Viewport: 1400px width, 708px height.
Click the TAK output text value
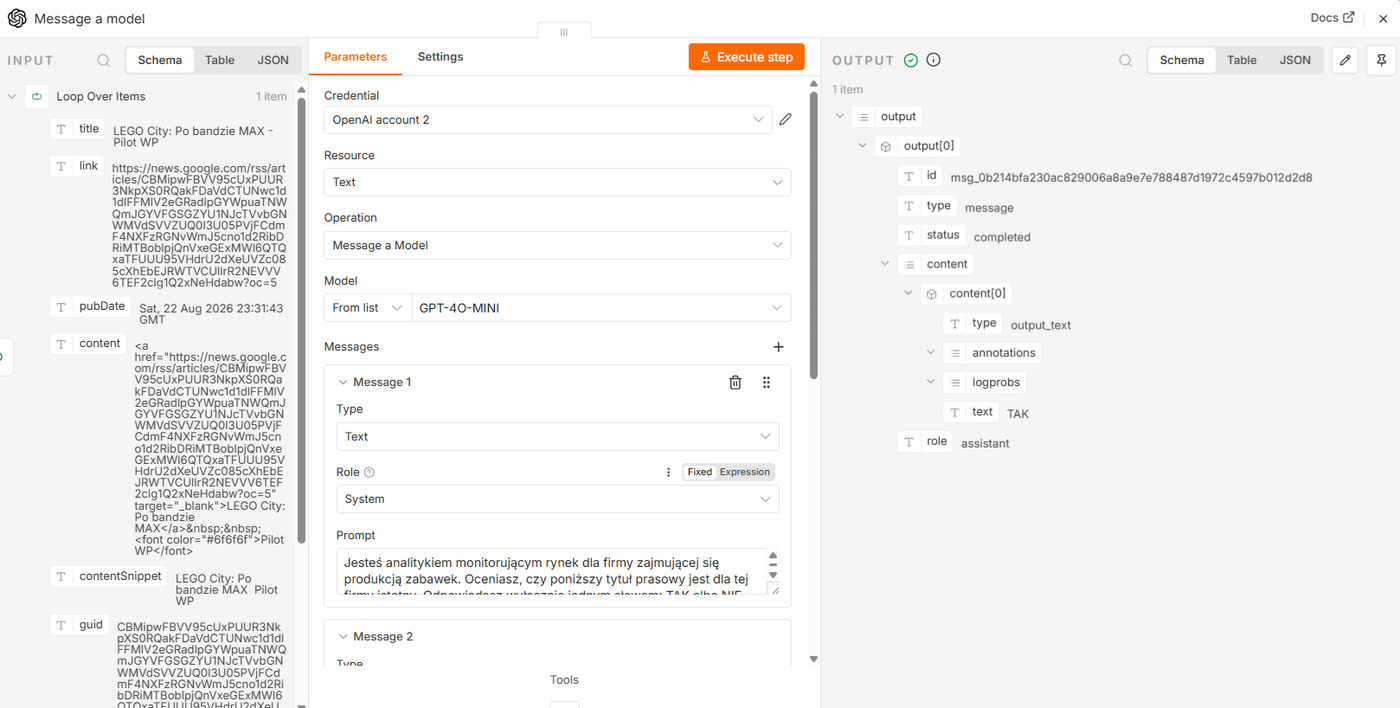pyautogui.click(x=1018, y=414)
